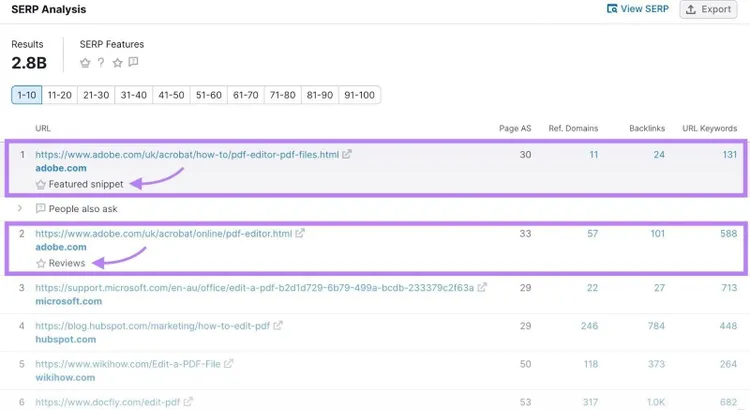Click the Featured snippet label
Viewport: 750px width, 410px height.
point(86,184)
